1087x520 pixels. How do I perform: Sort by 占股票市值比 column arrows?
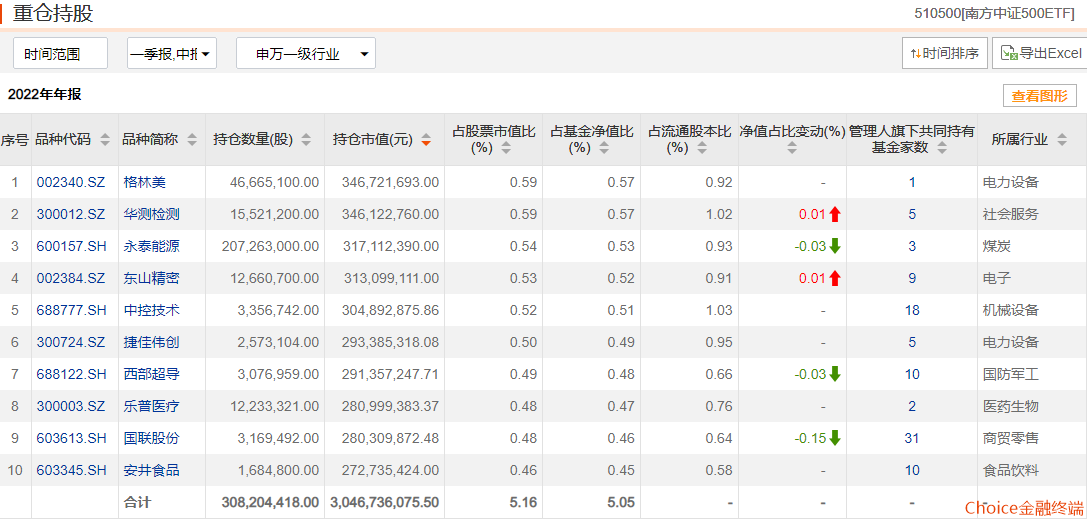coord(506,148)
